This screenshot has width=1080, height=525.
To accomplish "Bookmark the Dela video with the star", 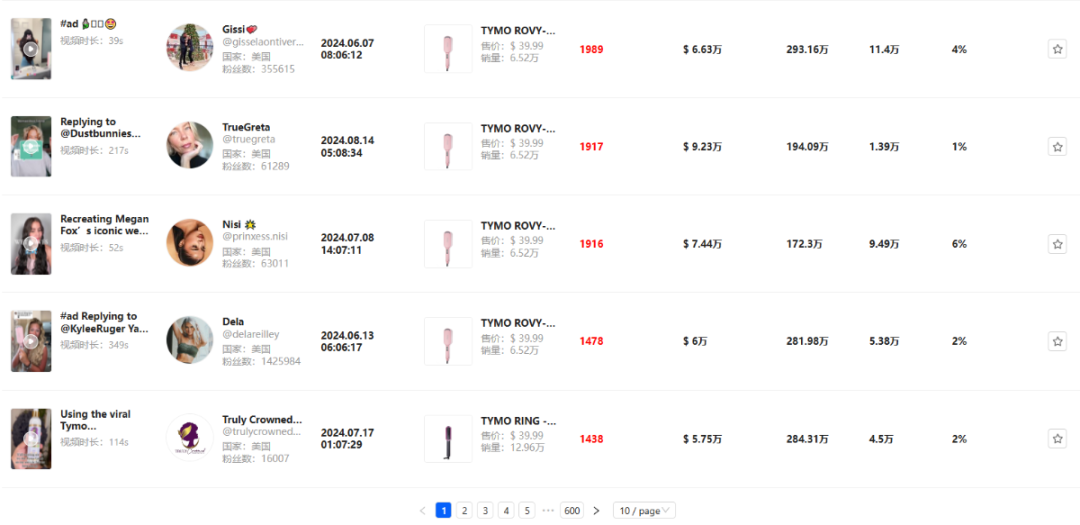I will [1057, 341].
